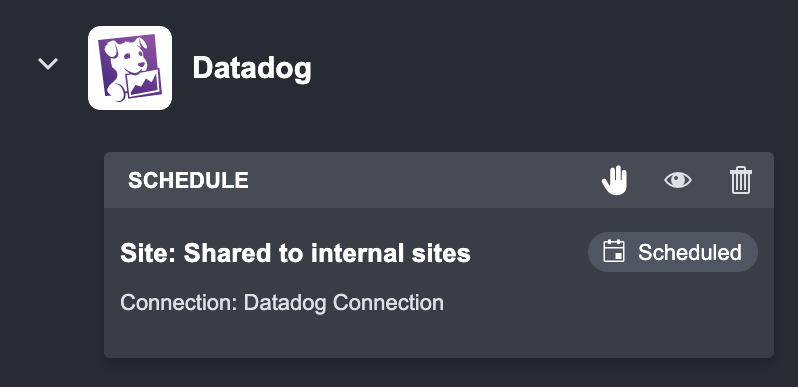798x387 pixels.
Task: Toggle the eye visibility icon
Action: 678,180
